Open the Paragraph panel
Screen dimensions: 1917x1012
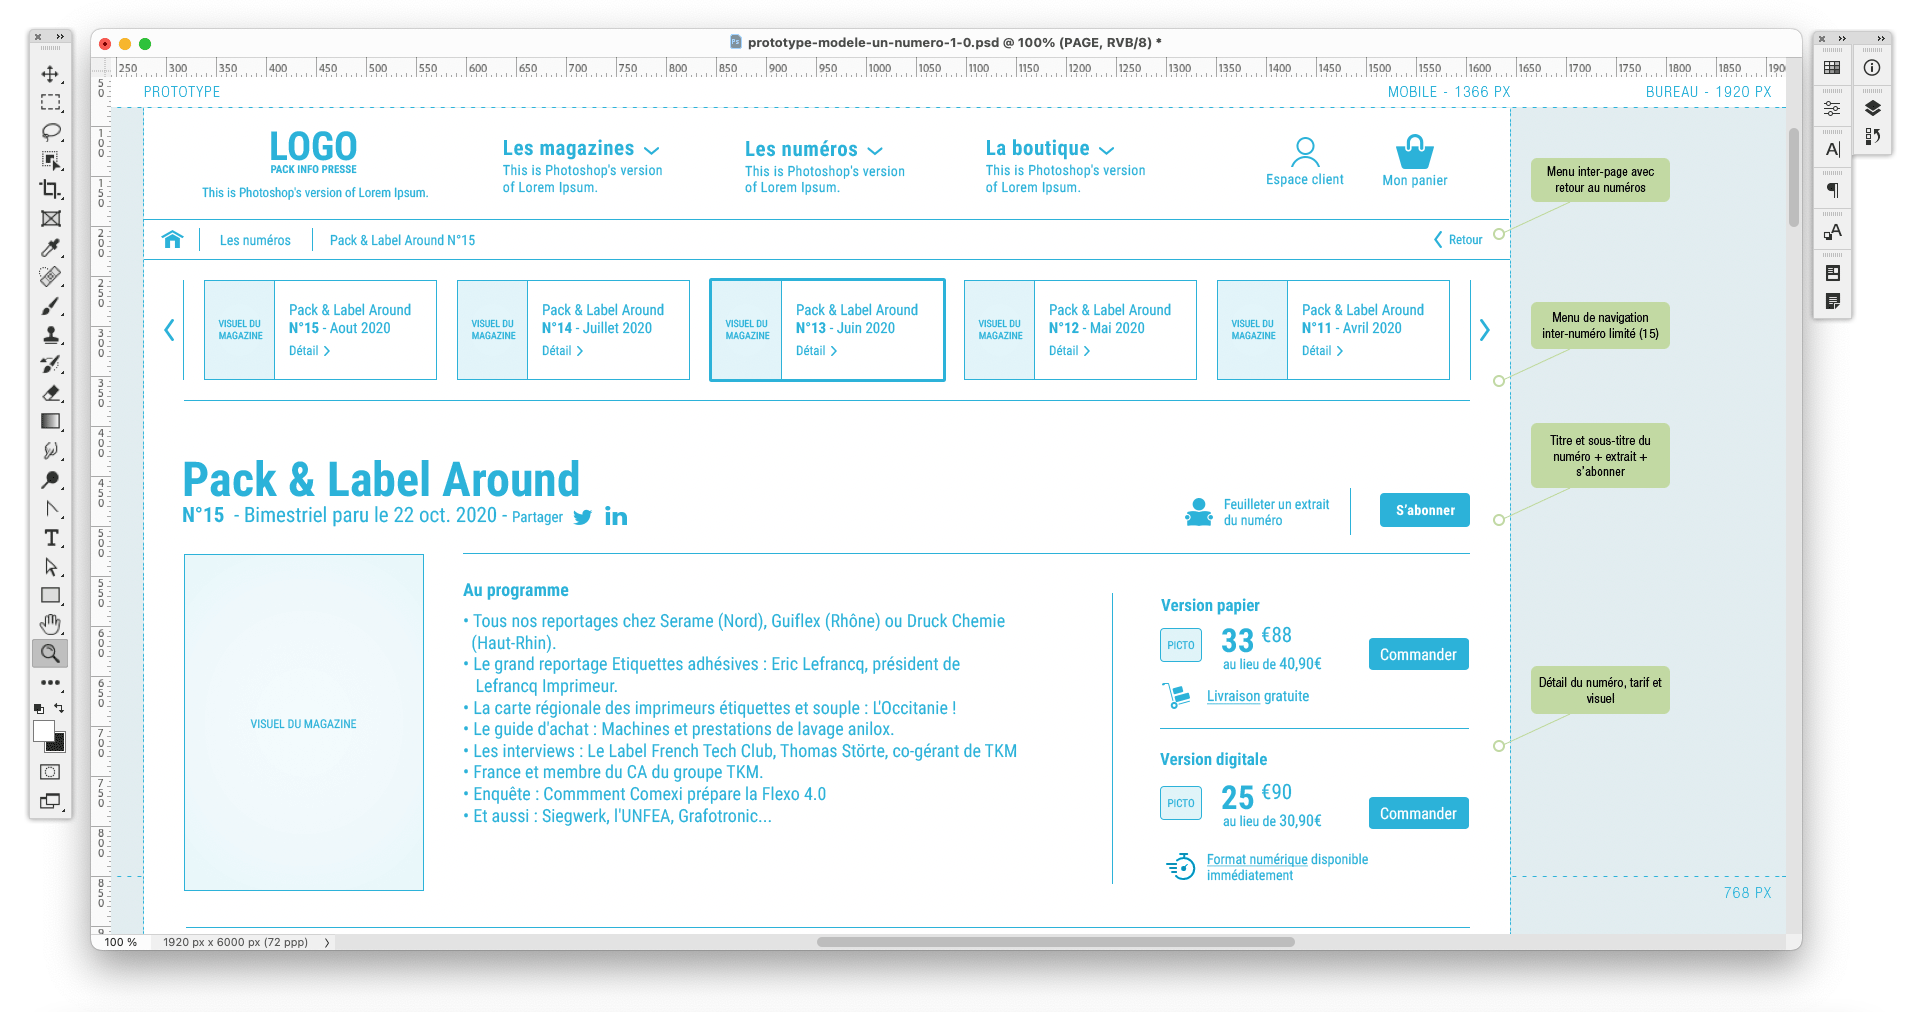(x=1833, y=188)
